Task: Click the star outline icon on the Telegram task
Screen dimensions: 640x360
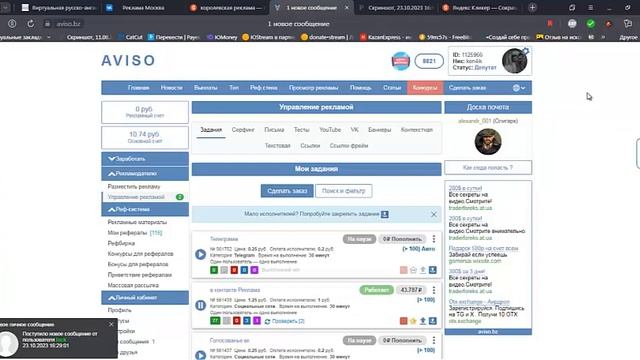Action: tap(413, 270)
